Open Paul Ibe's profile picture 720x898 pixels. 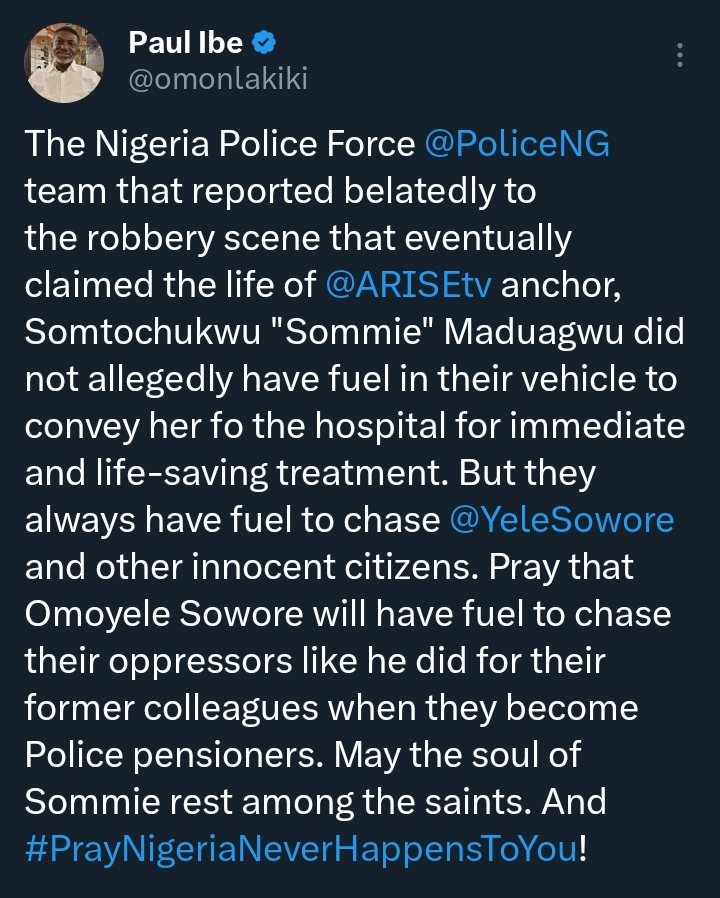(x=65, y=62)
